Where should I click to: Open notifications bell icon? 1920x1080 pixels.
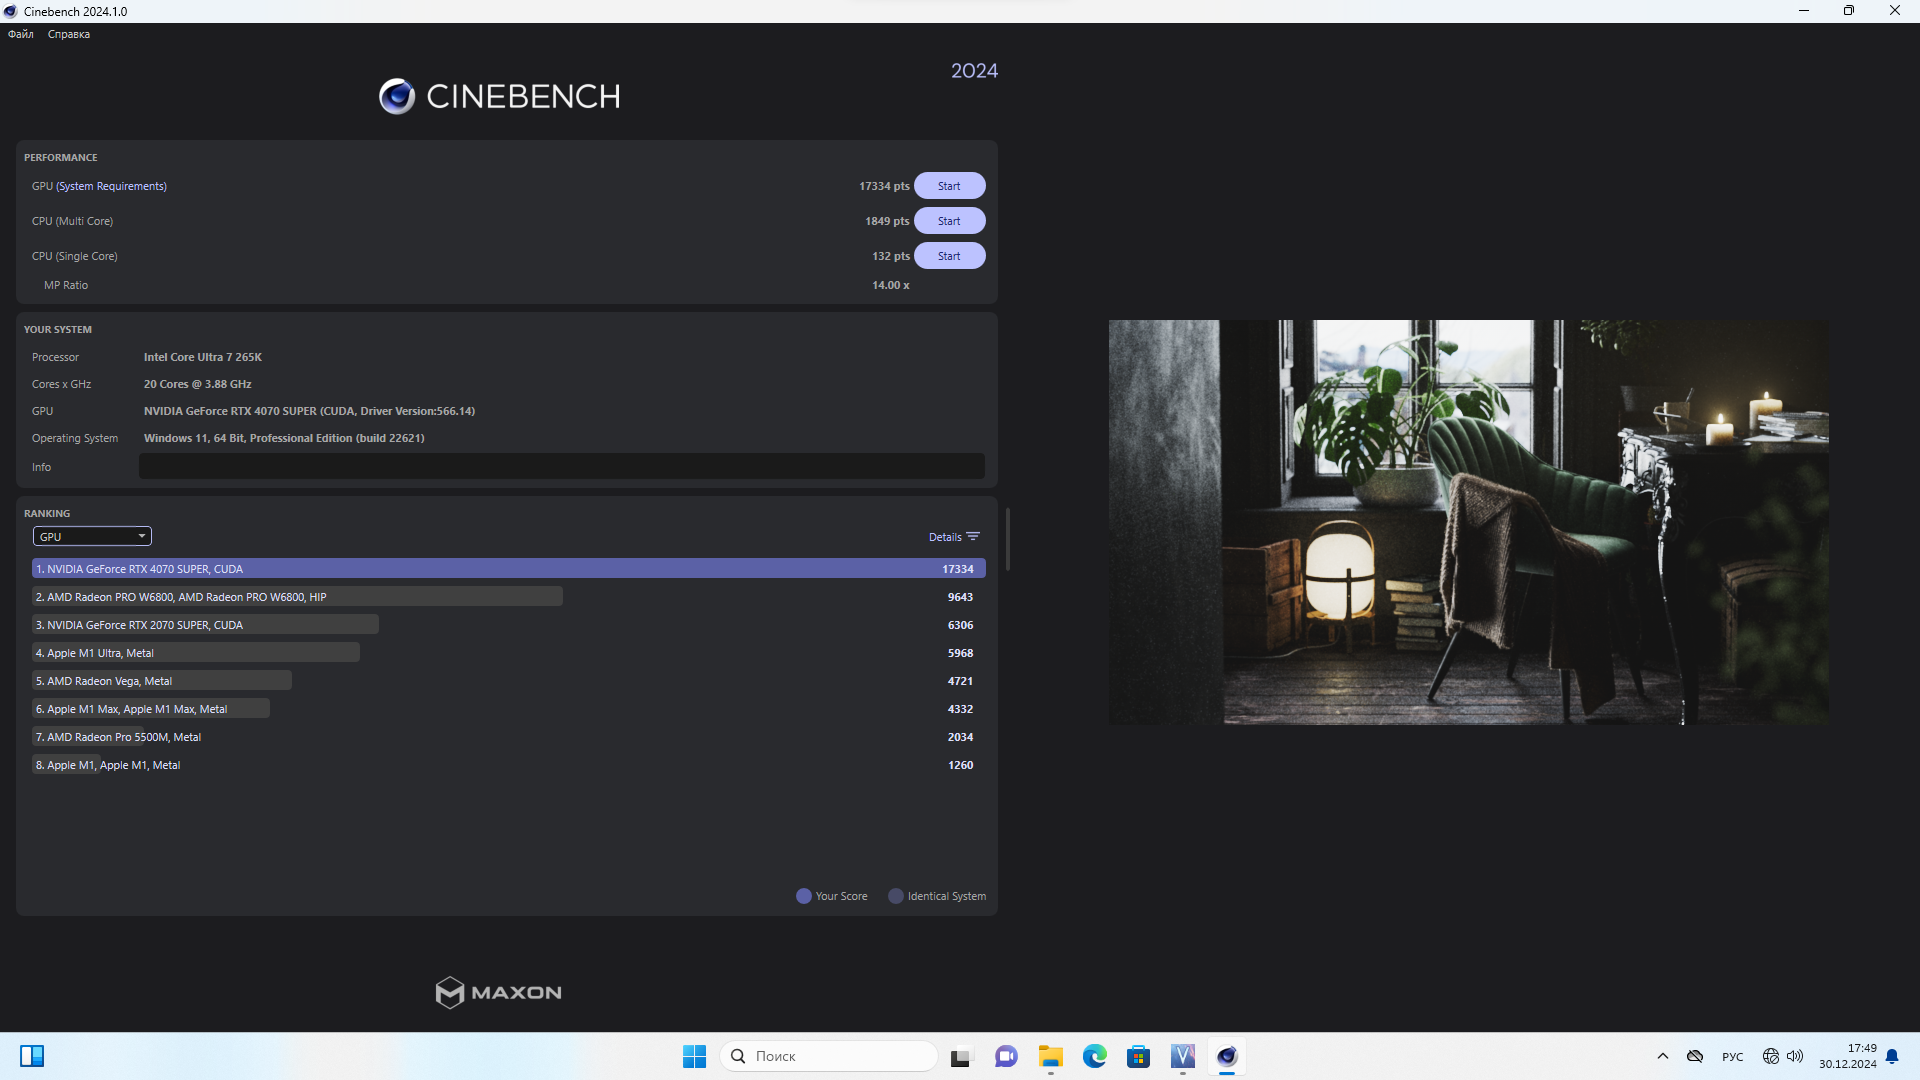[x=1892, y=1056]
